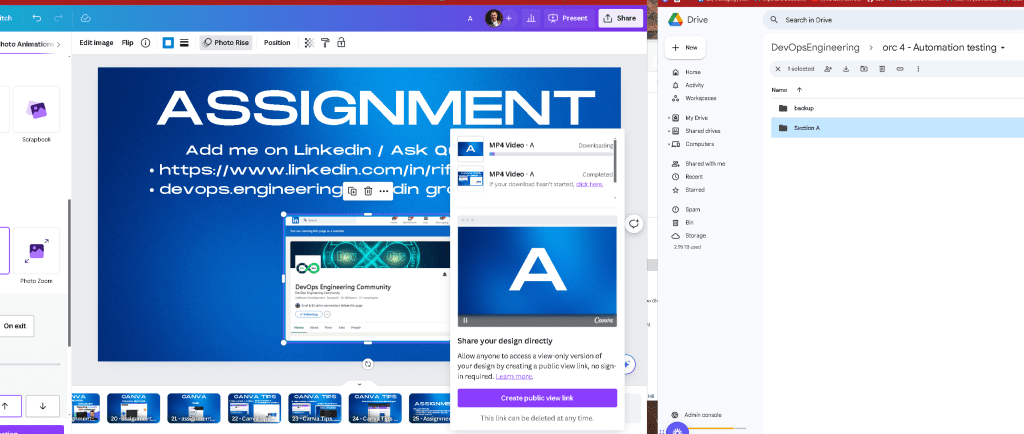Undo the last action in Canva
The width and height of the screenshot is (1024, 434).
pos(37,18)
